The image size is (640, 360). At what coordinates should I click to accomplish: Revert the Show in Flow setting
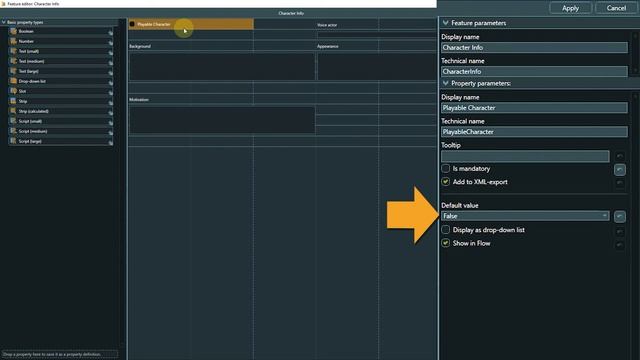[x=620, y=245]
